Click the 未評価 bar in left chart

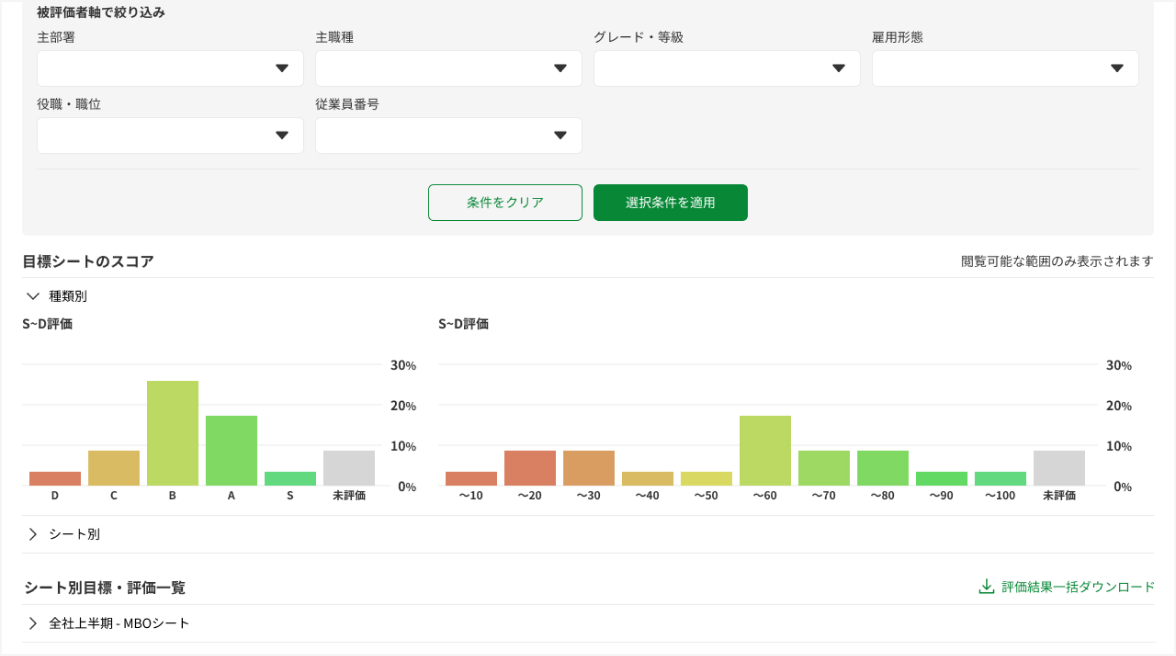click(349, 468)
